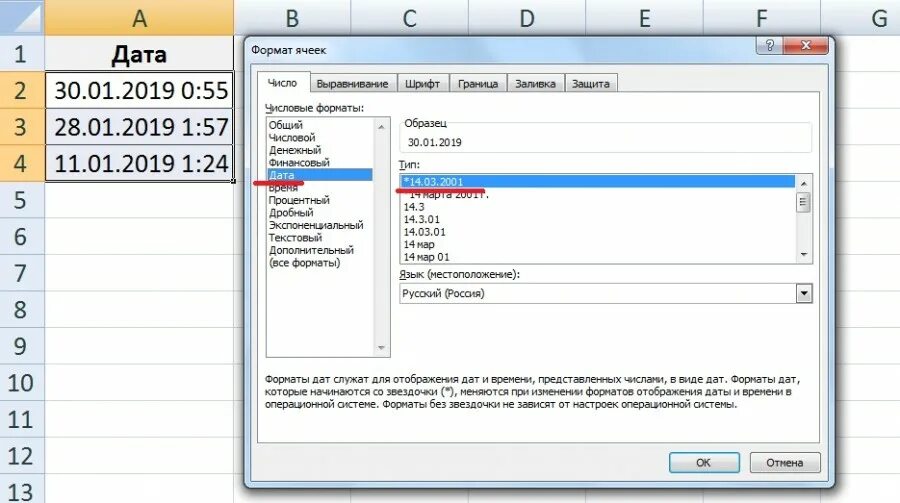
Task: Close the Формат ячеек dialog
Action: coord(805,45)
